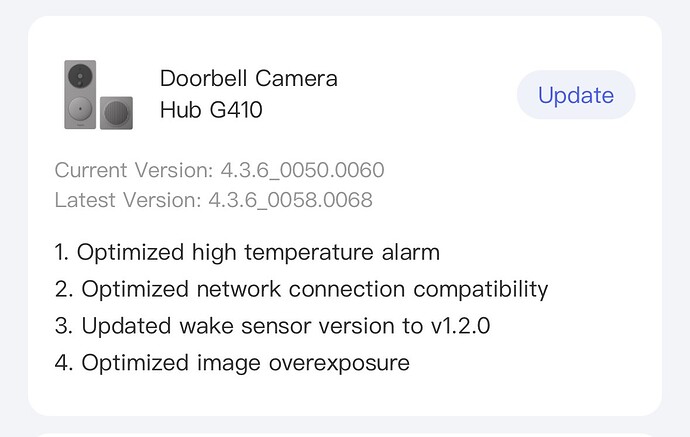Viewport: 690px width, 437px height.
Task: Tap the number 4 list marker
Action: (64, 363)
